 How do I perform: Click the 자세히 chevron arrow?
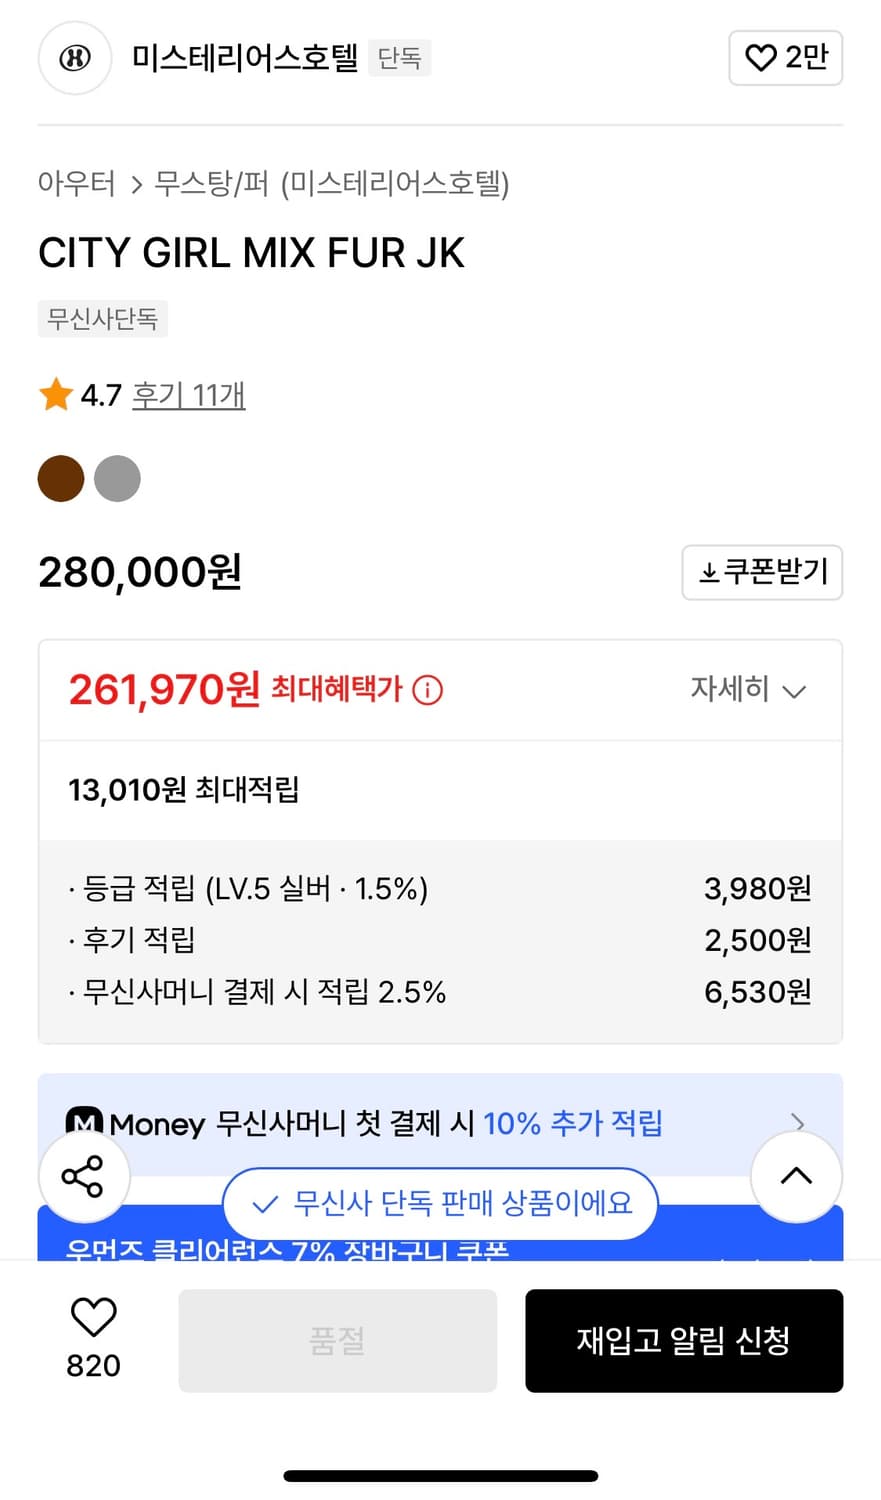794,691
